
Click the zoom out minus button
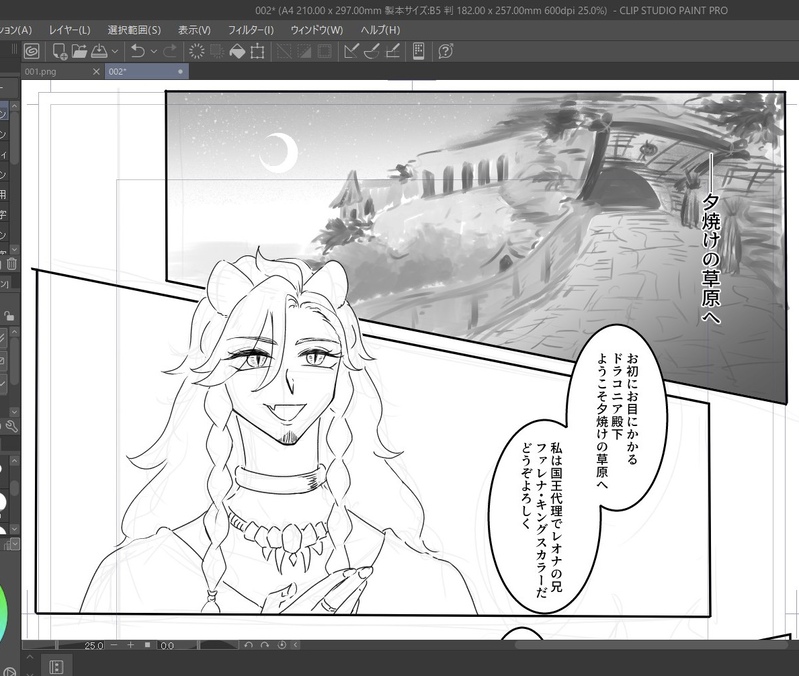click(114, 645)
